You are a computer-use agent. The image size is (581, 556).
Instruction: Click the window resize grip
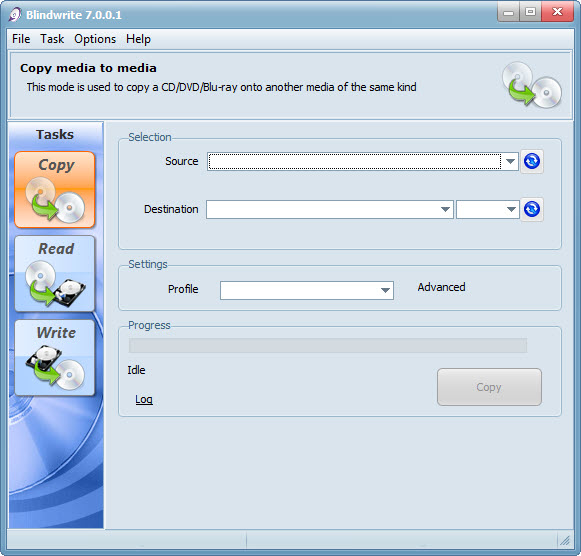[x=565, y=541]
